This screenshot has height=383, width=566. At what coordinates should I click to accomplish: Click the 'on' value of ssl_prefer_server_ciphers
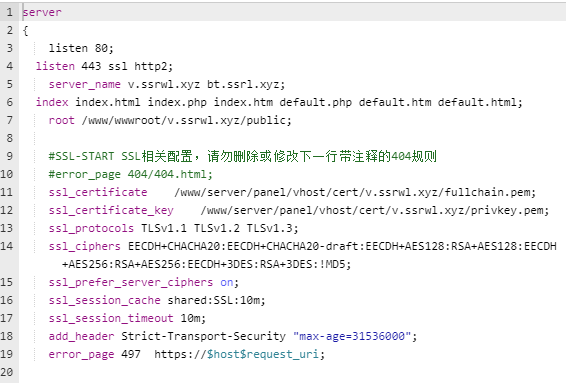[x=227, y=282]
